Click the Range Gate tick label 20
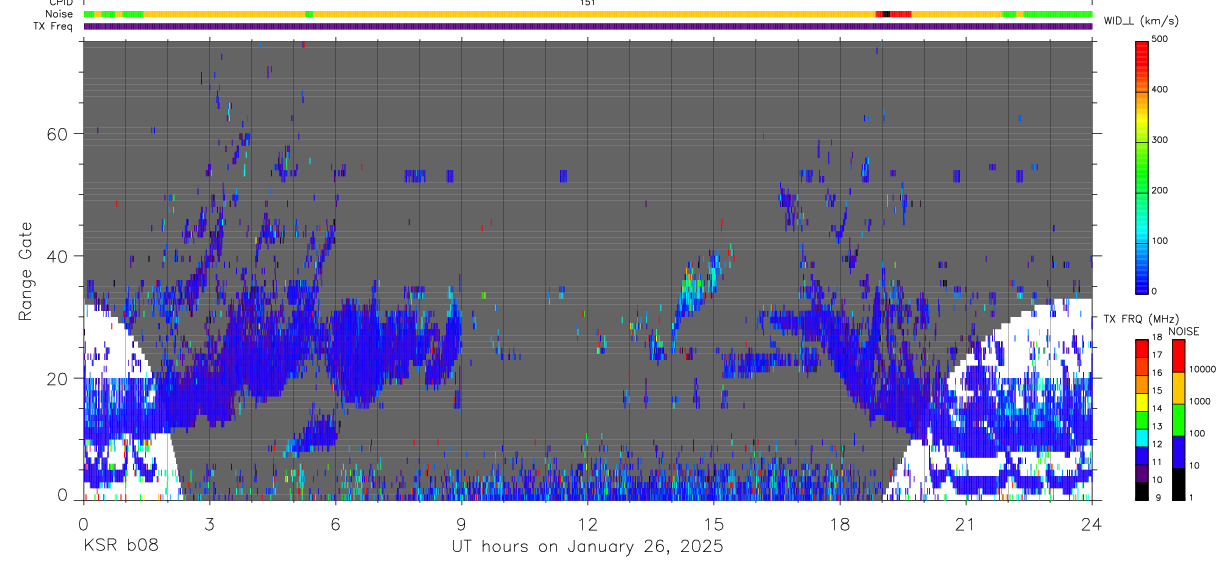 coord(58,378)
